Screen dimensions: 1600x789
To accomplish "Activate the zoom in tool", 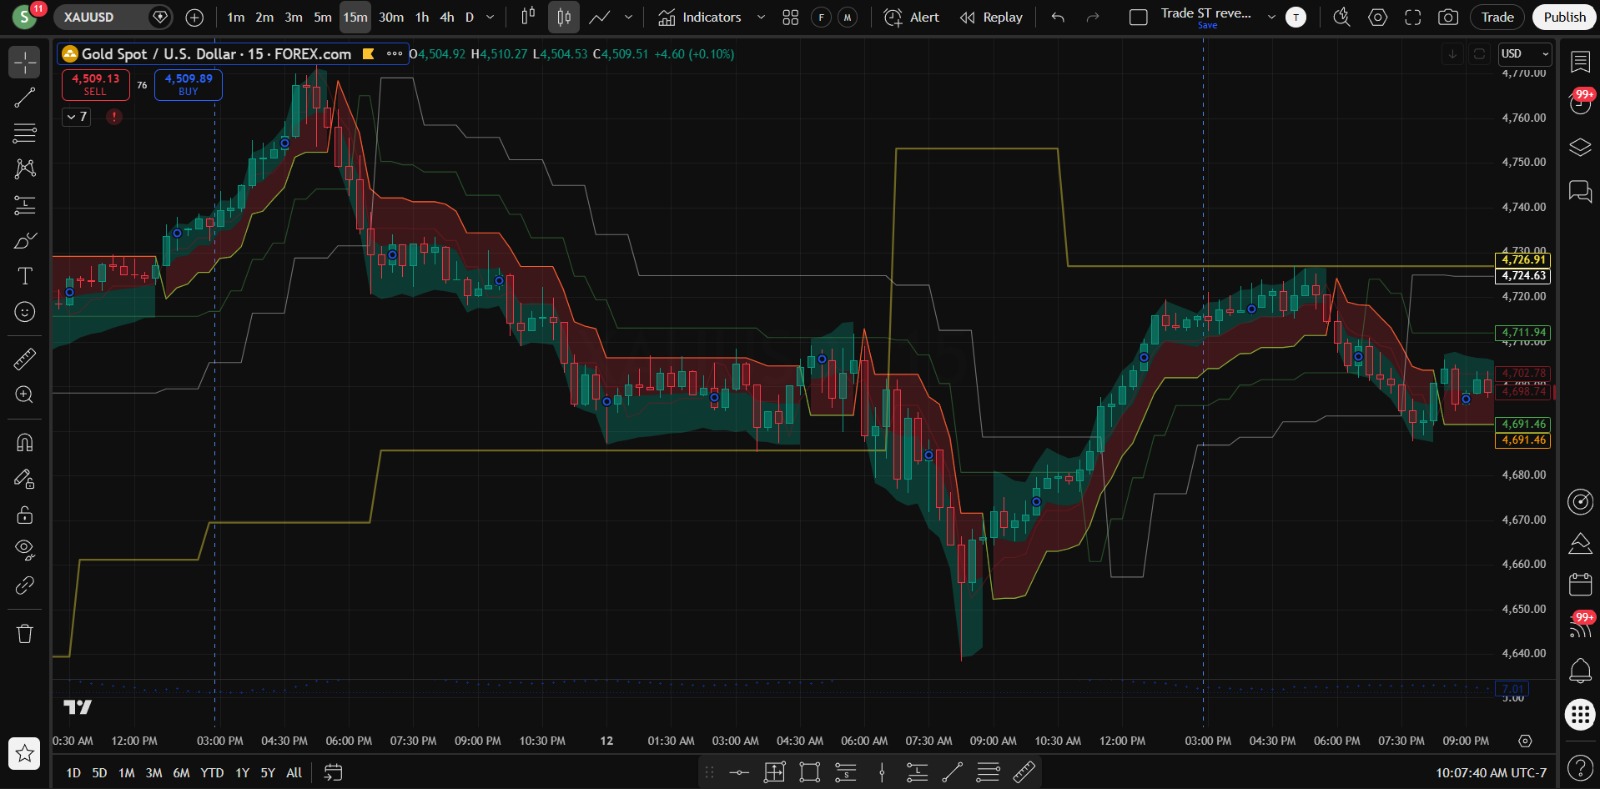I will pyautogui.click(x=25, y=395).
